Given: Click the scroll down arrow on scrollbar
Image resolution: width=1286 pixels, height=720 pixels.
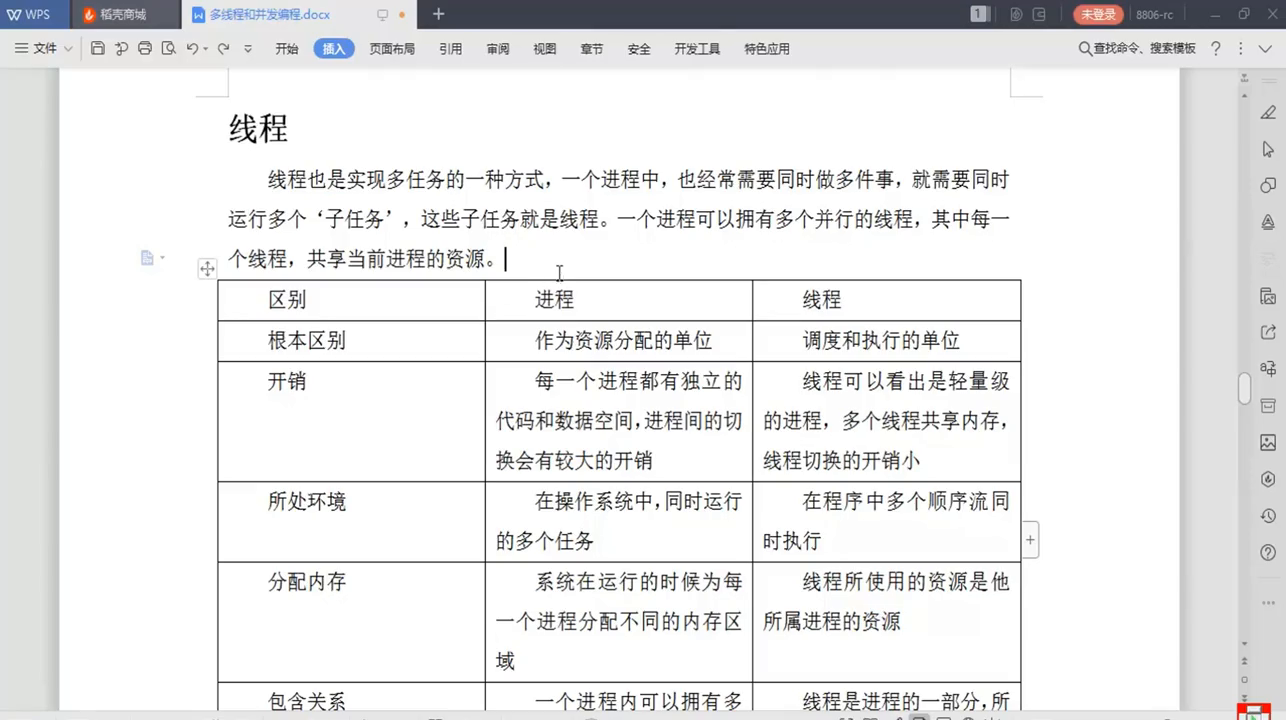Looking at the screenshot, I should tap(1244, 644).
